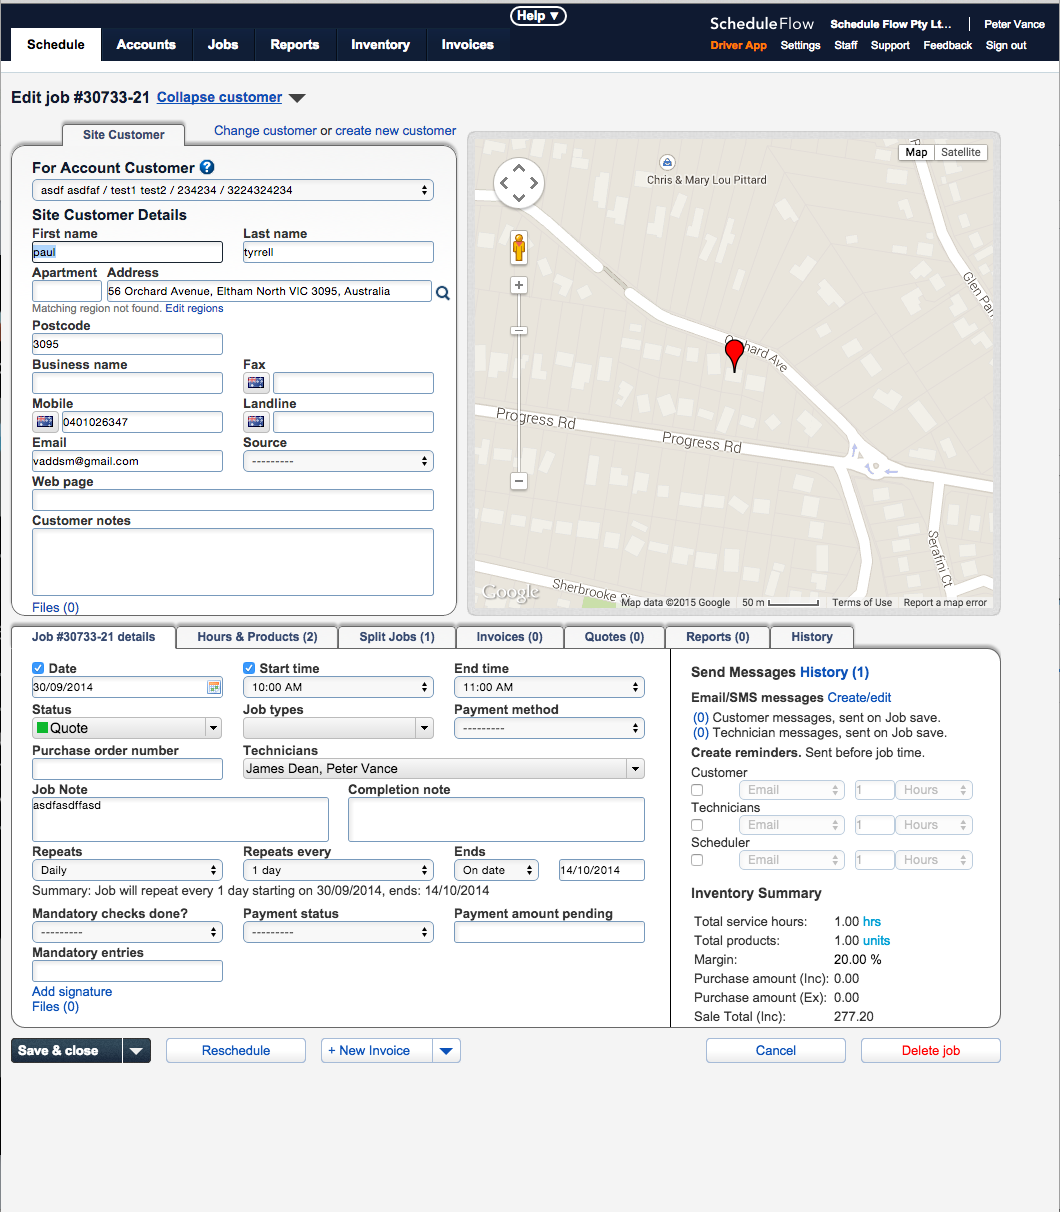This screenshot has width=1060, height=1212.
Task: Select the Street View pegman icon
Action: point(519,246)
